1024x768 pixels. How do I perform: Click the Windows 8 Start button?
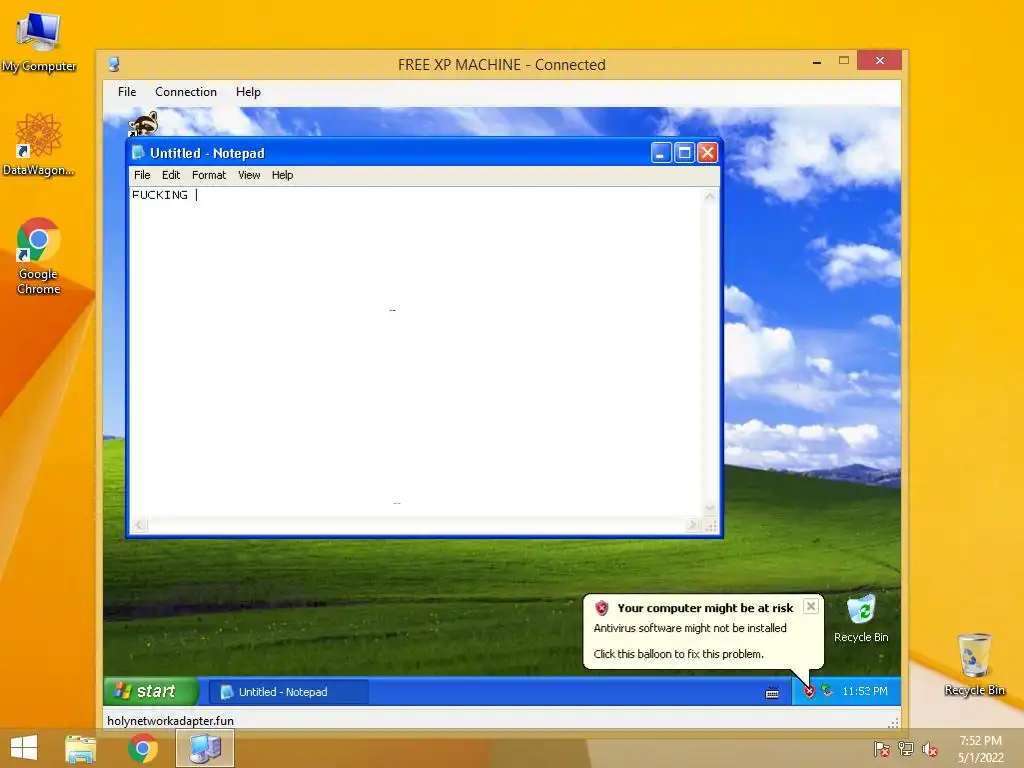pos(24,748)
